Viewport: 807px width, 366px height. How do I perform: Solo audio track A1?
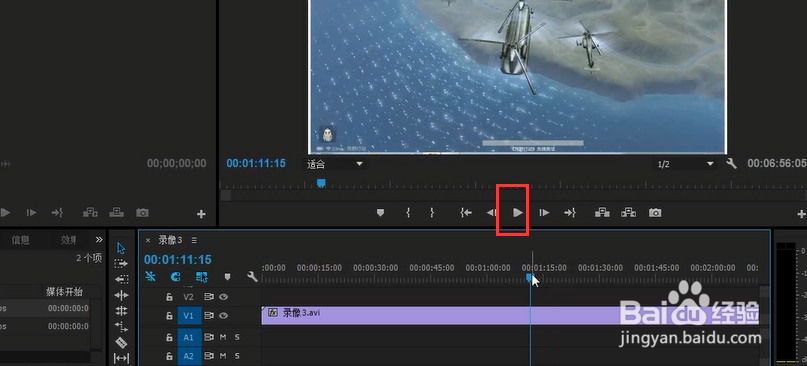tap(237, 338)
